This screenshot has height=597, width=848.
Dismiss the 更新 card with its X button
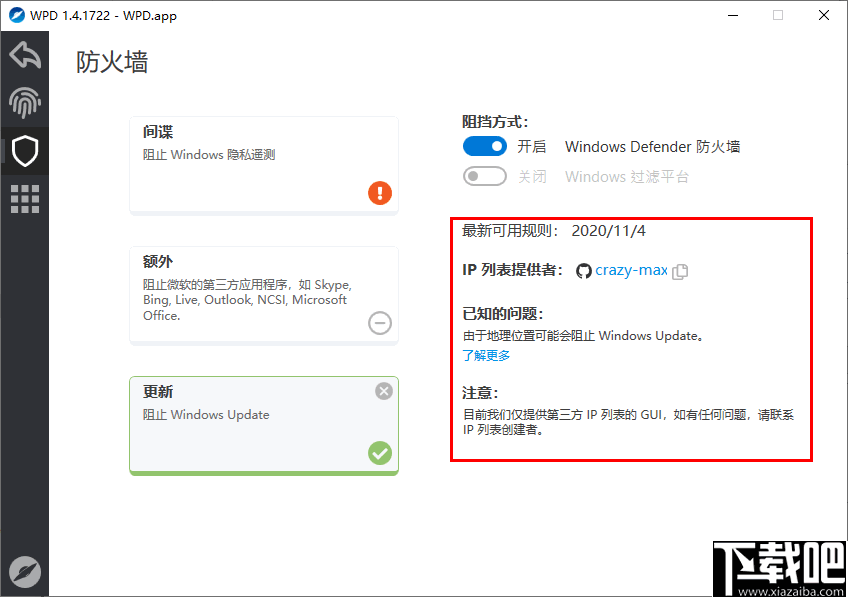coord(383,391)
